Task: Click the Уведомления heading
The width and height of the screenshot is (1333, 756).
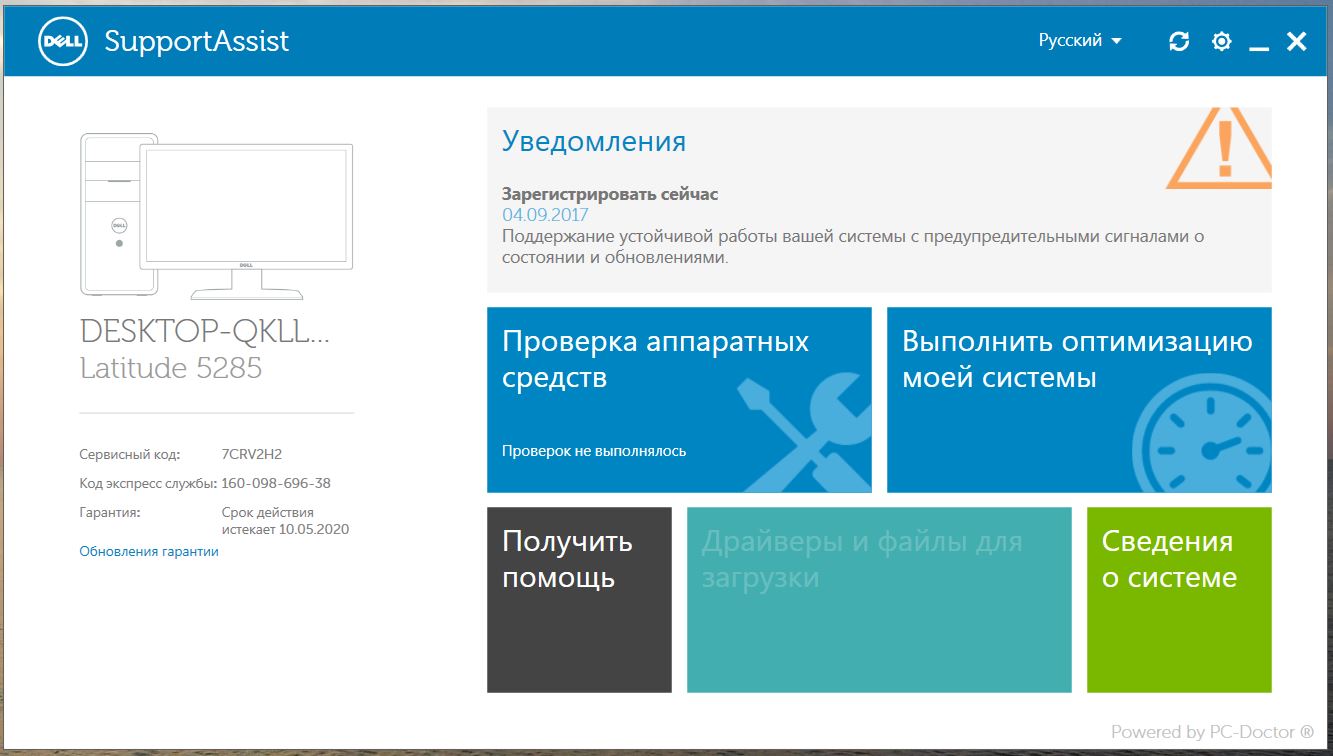Action: tap(594, 141)
